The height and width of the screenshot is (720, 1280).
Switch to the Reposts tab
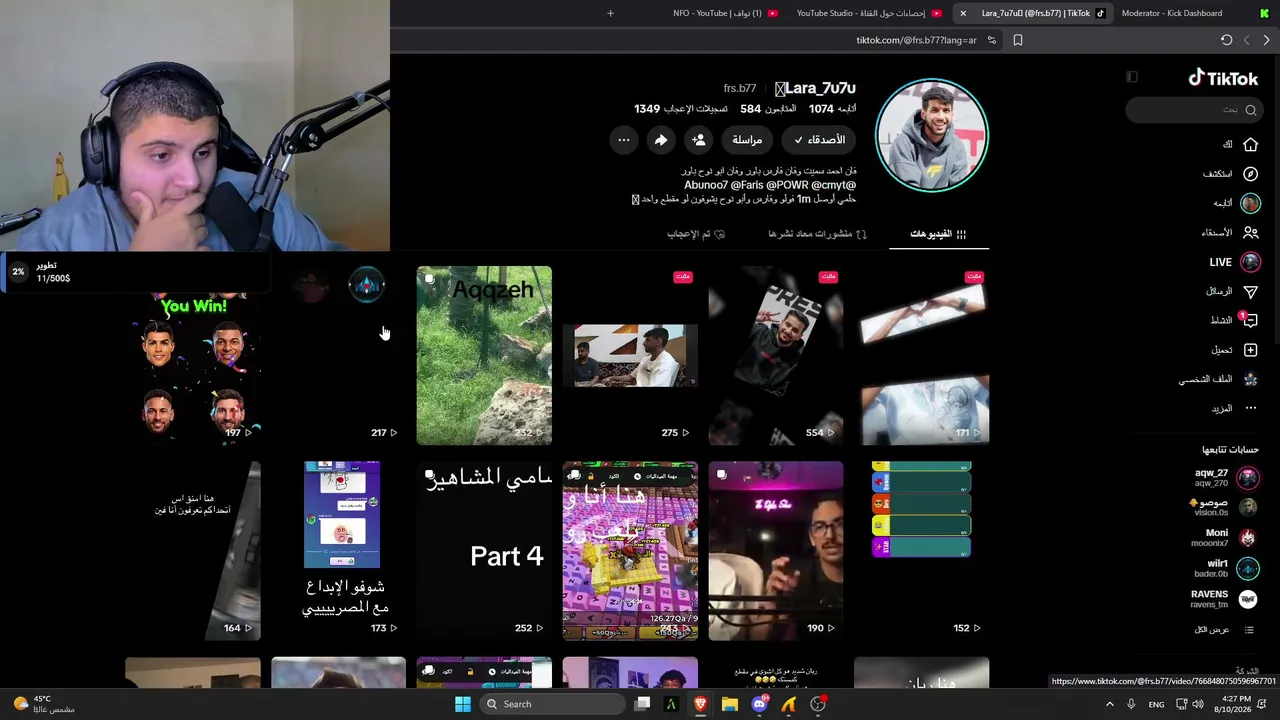point(817,234)
